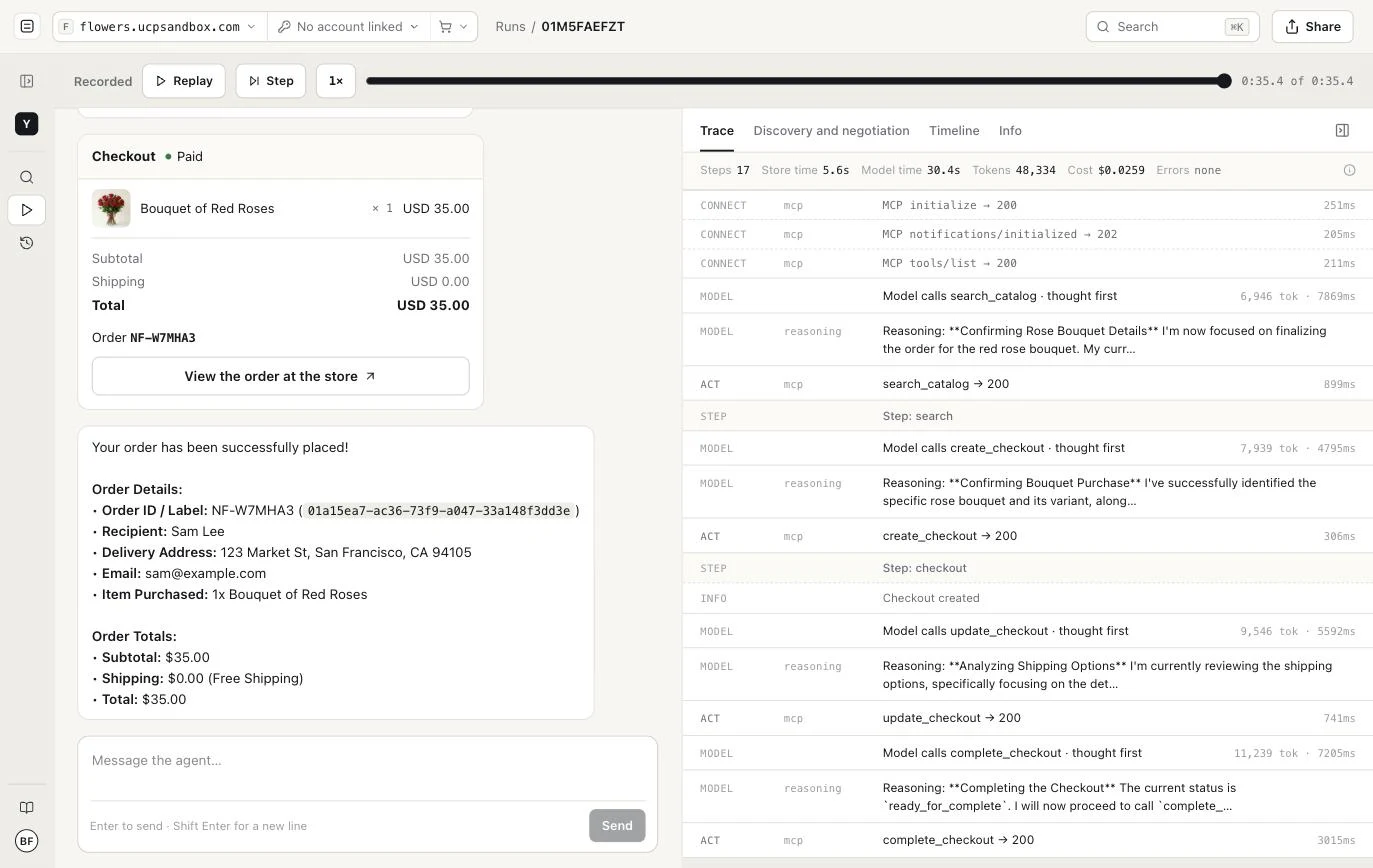Viewport: 1373px width, 868px height.
Task: Open the sidebar menu icon at top-left
Action: click(x=27, y=26)
